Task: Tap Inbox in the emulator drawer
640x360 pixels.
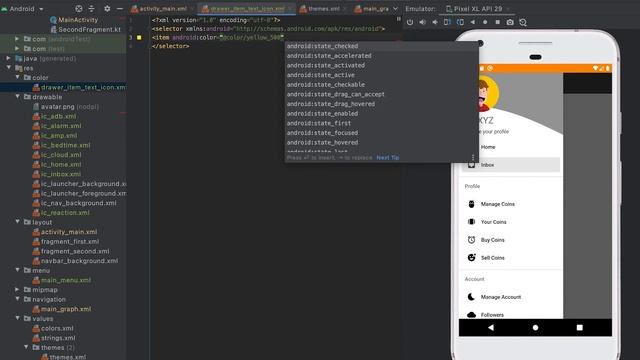Action: click(510, 165)
